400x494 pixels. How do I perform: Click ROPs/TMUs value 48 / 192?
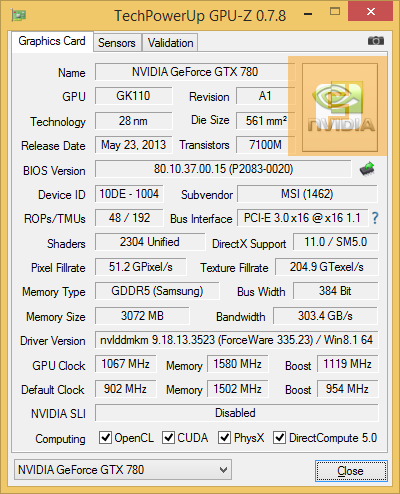coord(129,218)
